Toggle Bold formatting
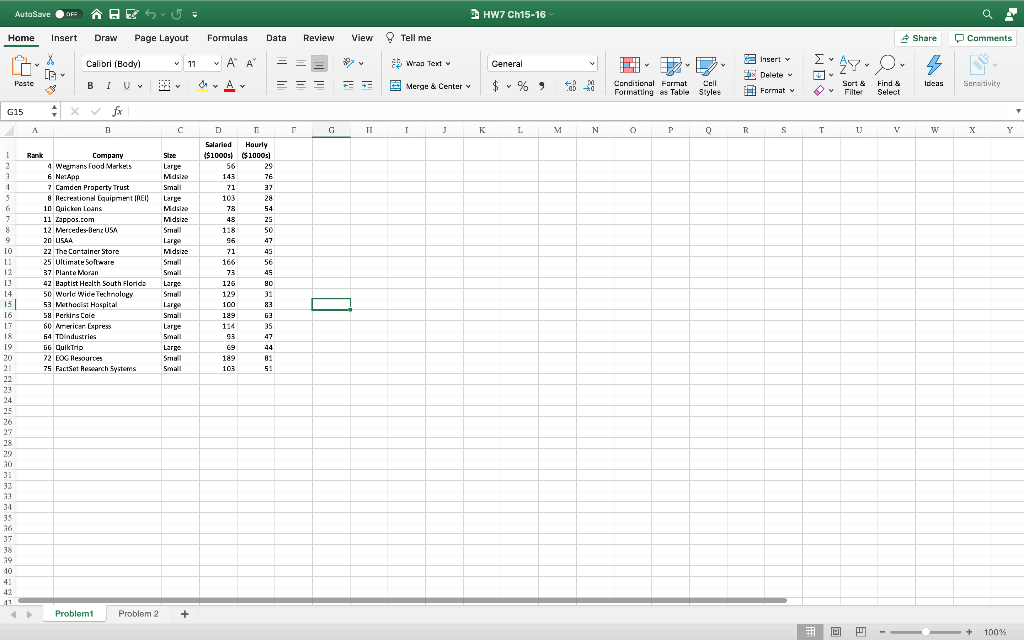The image size is (1024, 640). click(90, 86)
